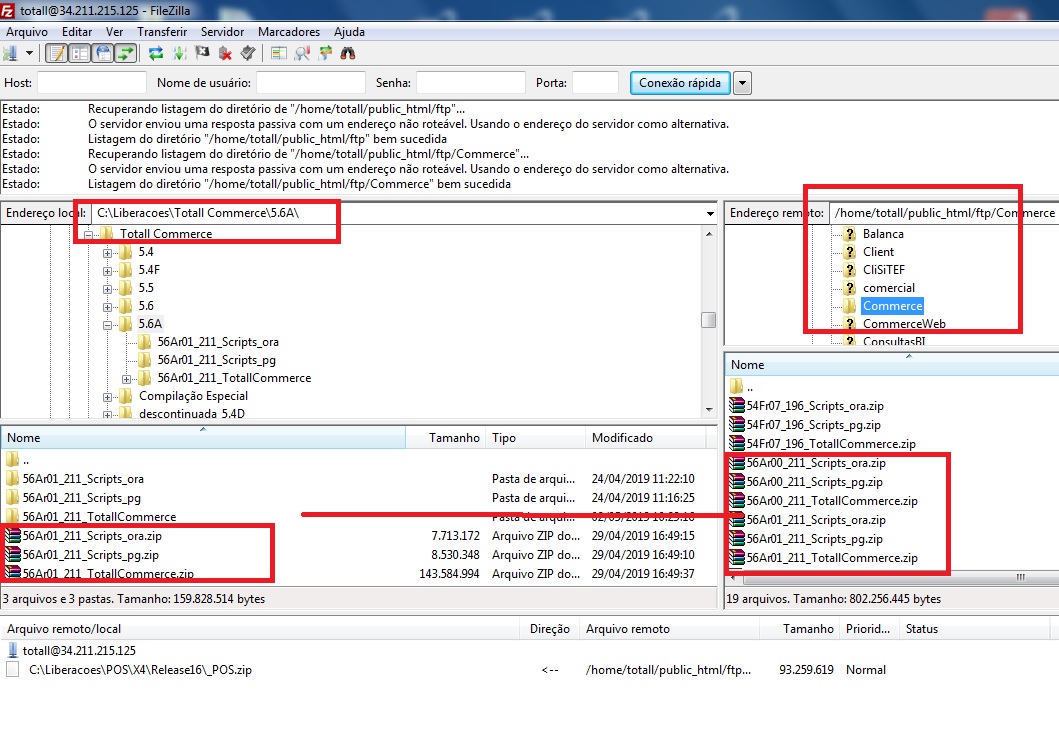This screenshot has height=735, width=1059.
Task: Focus the Senha password field
Action: tap(471, 83)
